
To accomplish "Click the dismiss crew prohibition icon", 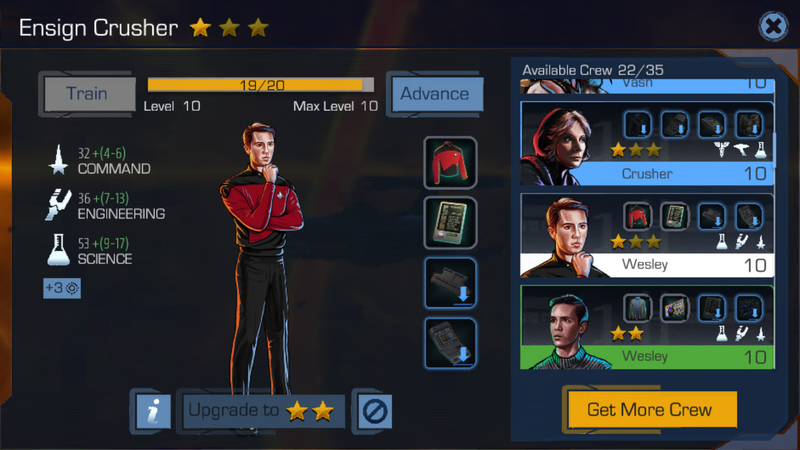I will (x=375, y=411).
